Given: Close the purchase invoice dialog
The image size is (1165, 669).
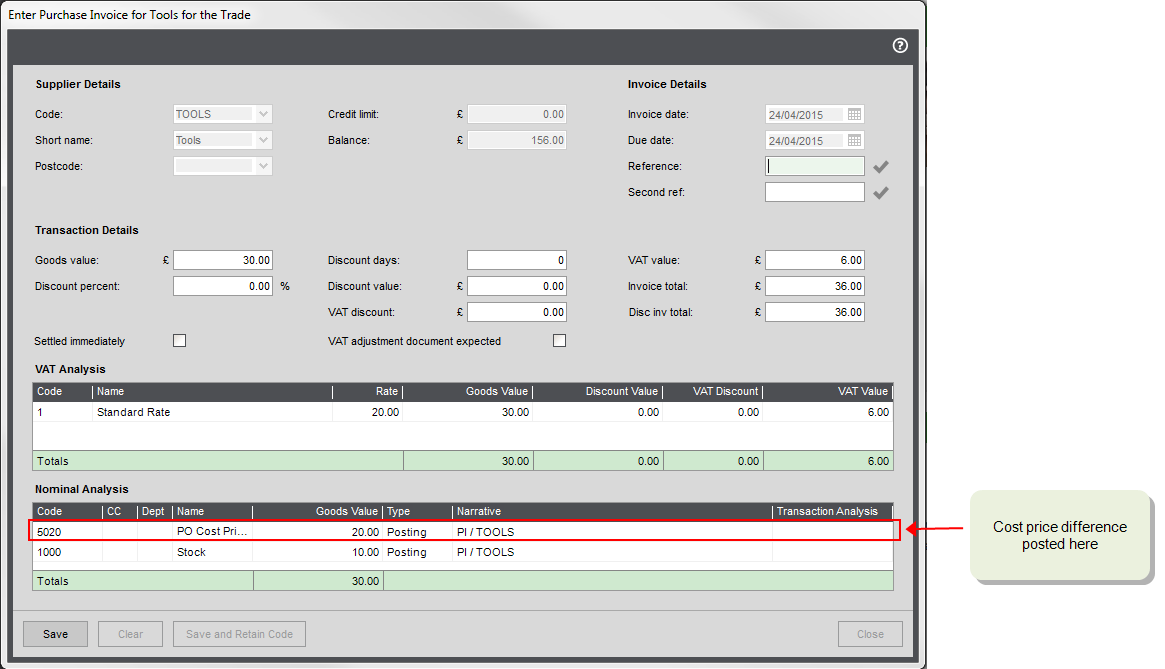Looking at the screenshot, I should pyautogui.click(x=870, y=634).
